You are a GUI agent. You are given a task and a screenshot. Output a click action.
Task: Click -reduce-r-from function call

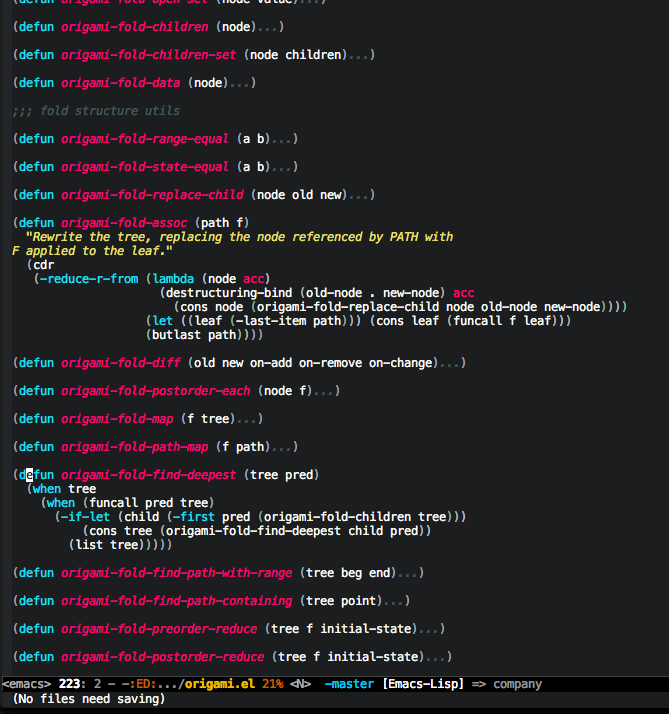pos(89,279)
